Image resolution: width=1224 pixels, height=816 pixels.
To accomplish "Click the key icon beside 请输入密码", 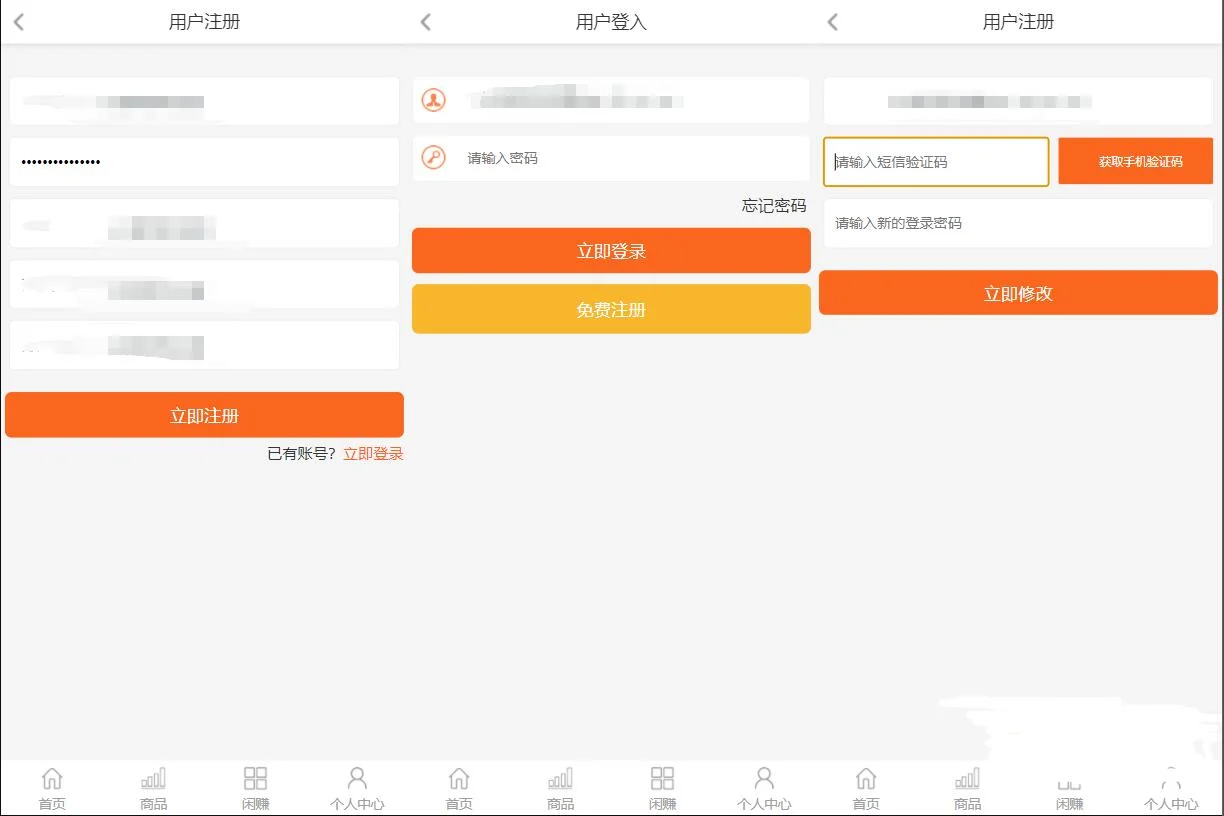I will coord(433,157).
